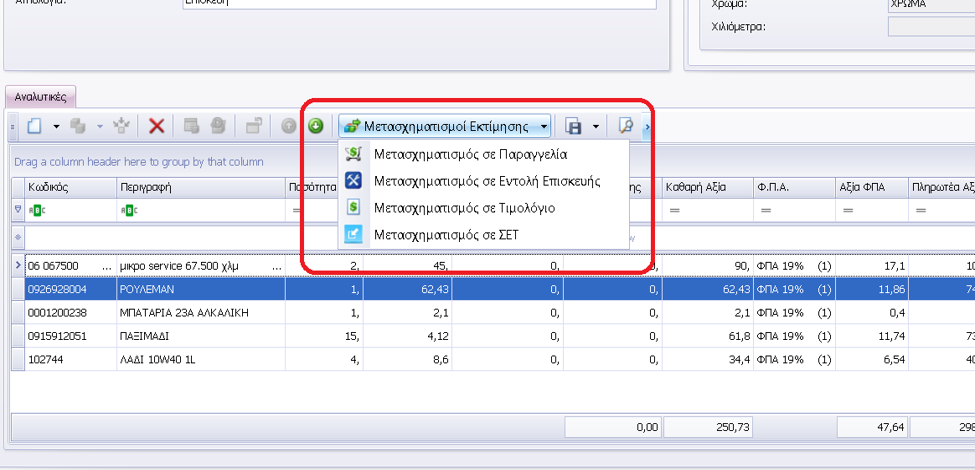Click the green move down arrow icon
This screenshot has width=975, height=470.
pos(316,126)
